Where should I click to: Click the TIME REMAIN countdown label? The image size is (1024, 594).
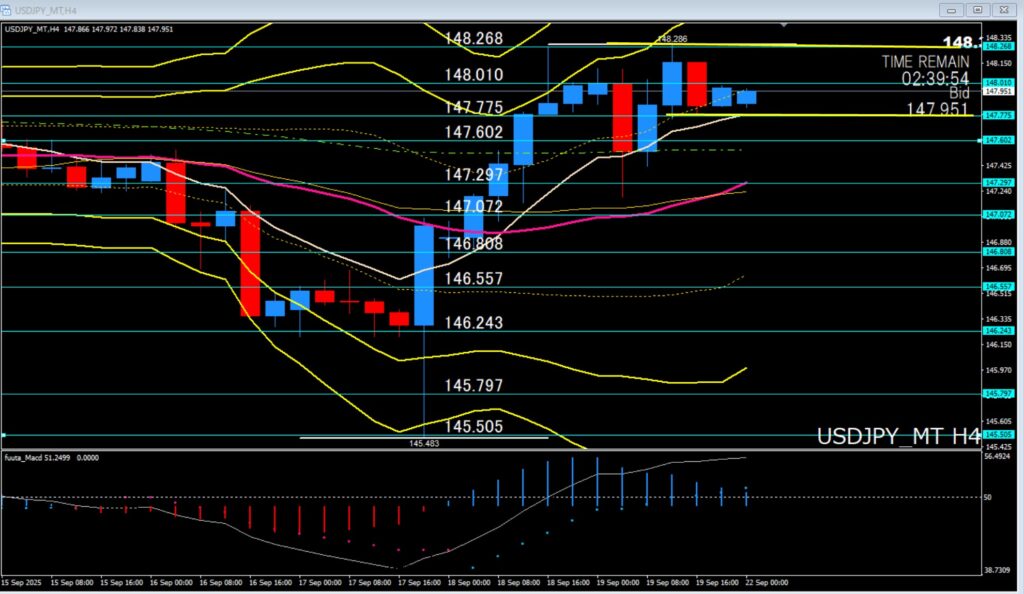[925, 61]
